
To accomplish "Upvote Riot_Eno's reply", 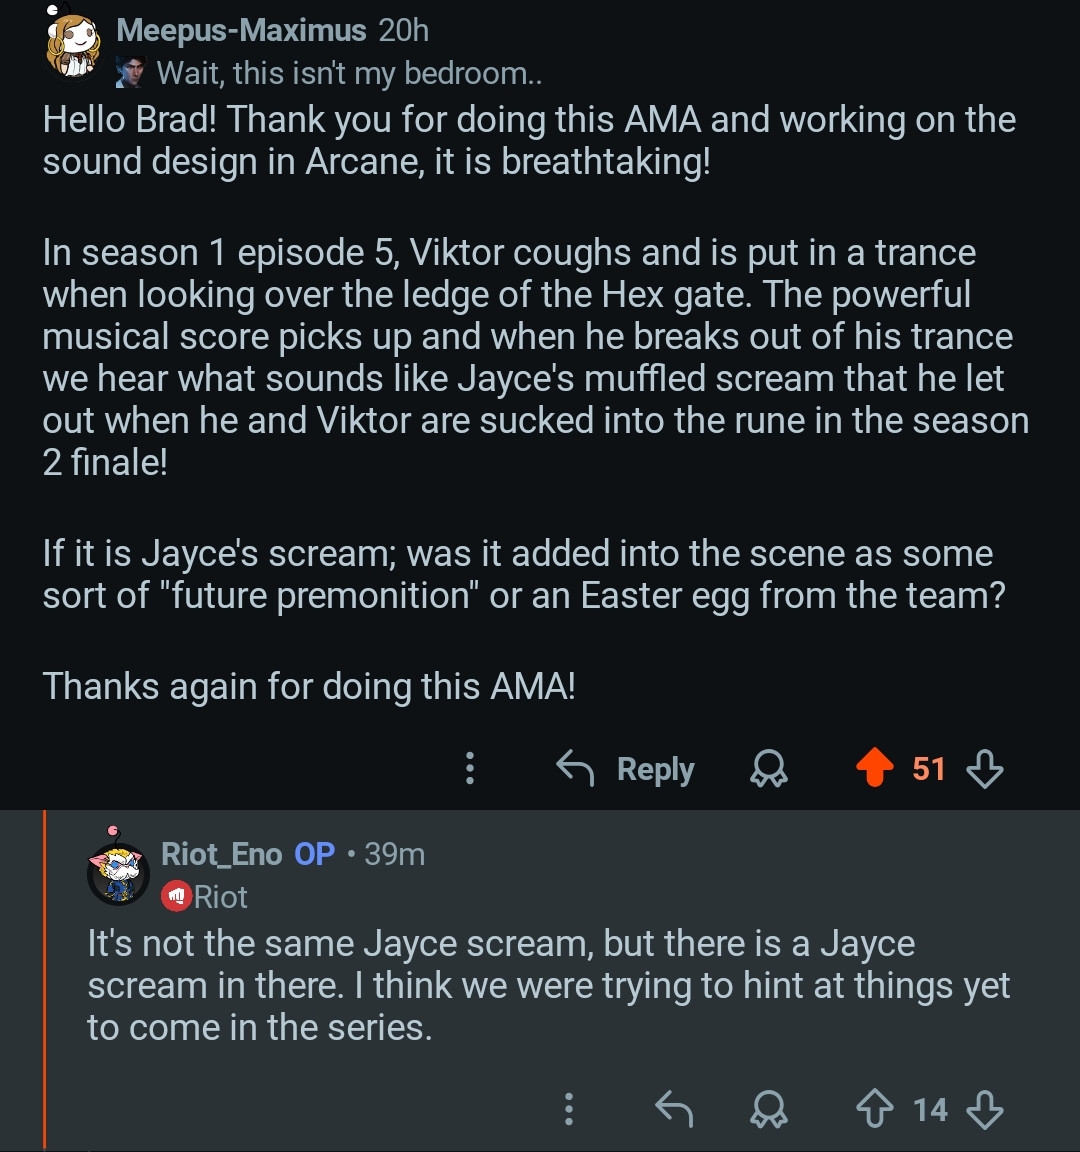I will point(875,1109).
